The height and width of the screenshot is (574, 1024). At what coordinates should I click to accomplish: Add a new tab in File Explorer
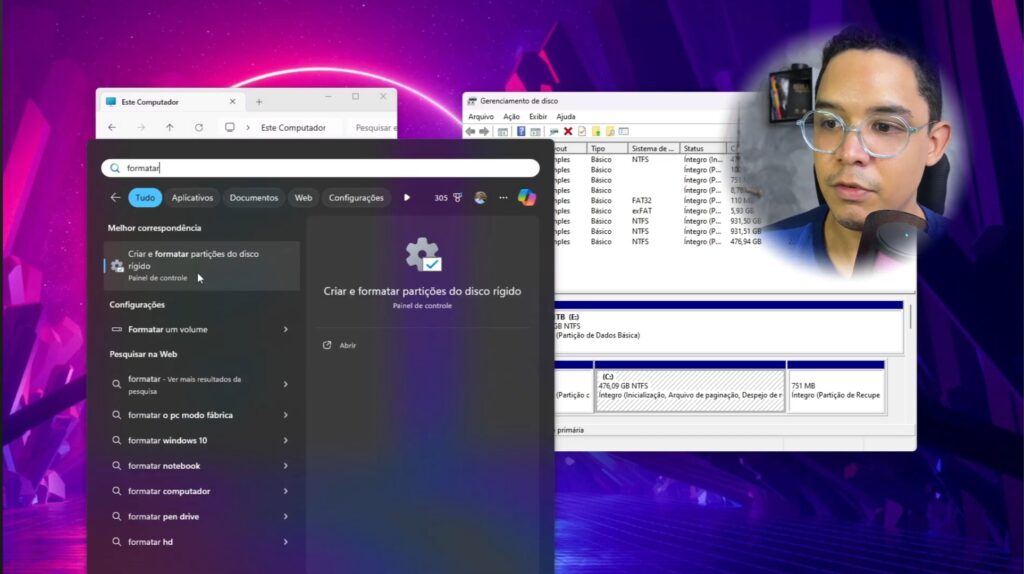point(259,102)
